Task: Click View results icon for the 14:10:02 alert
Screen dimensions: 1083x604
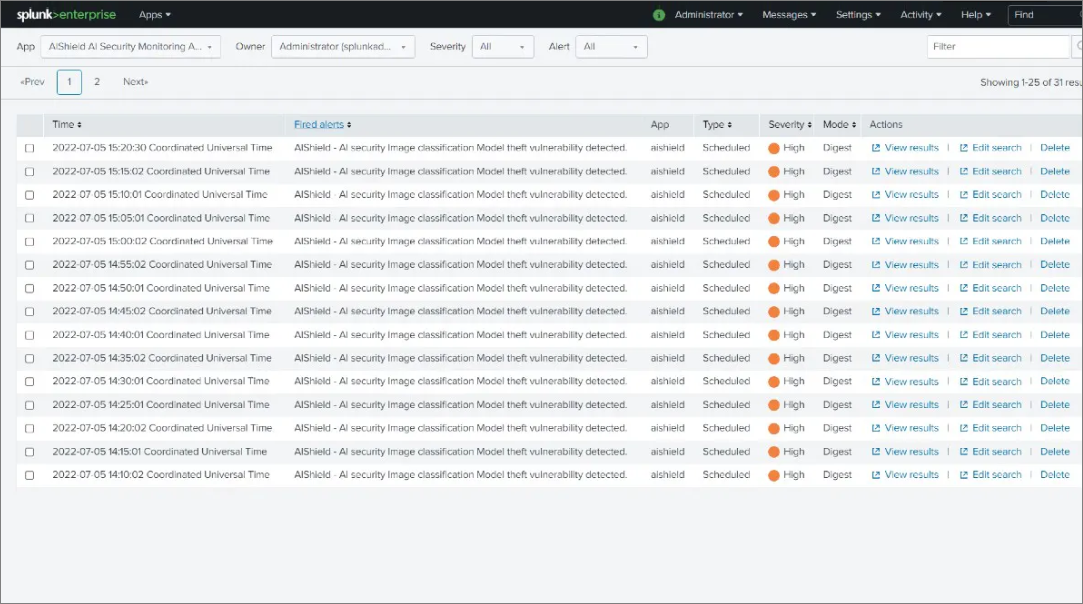Action: point(876,475)
